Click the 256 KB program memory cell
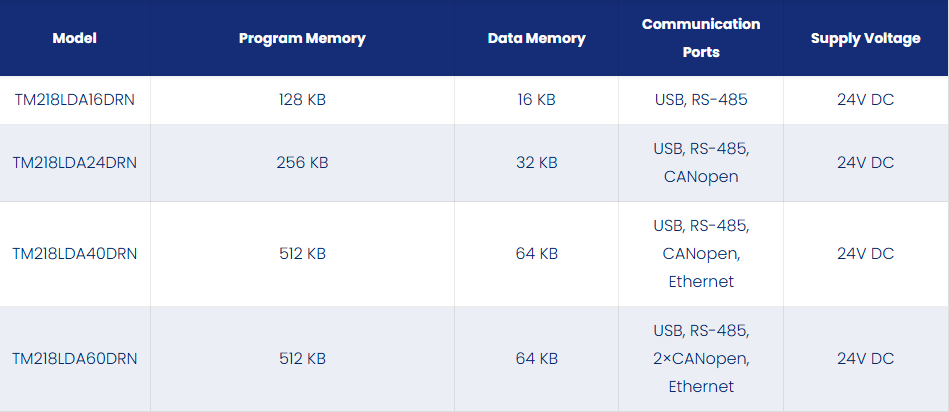Viewport: 949px width, 412px height. (x=302, y=163)
